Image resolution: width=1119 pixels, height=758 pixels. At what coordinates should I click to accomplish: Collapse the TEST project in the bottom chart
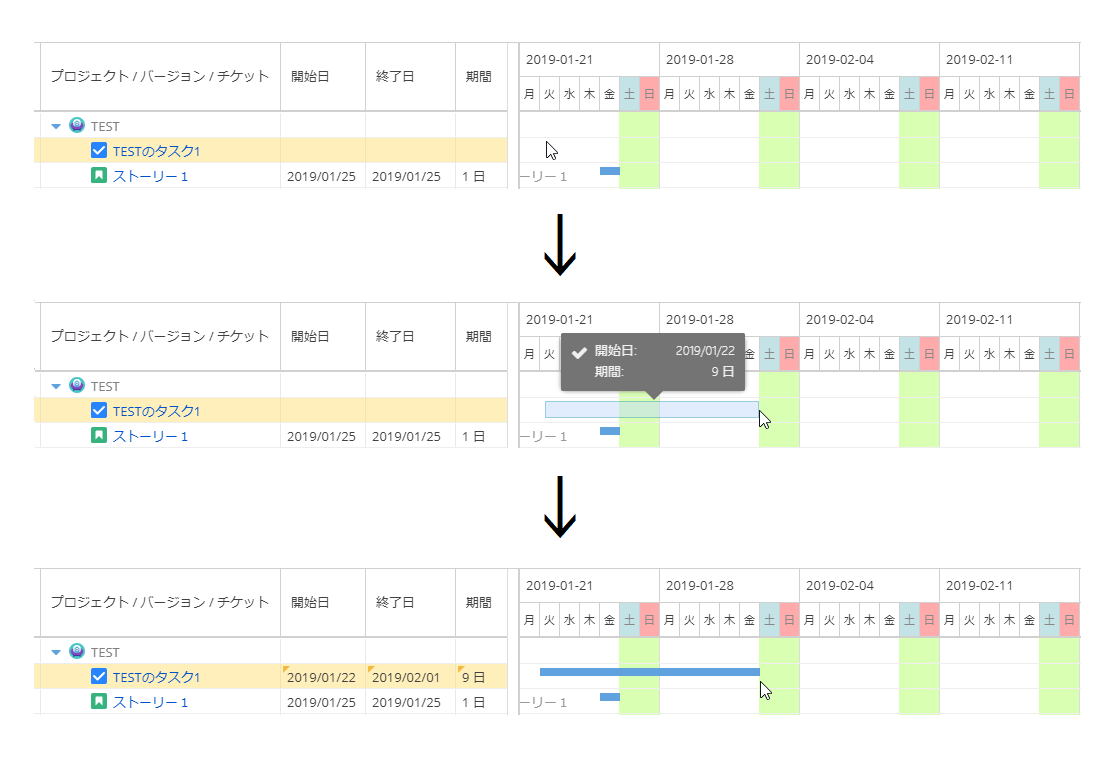[x=56, y=652]
